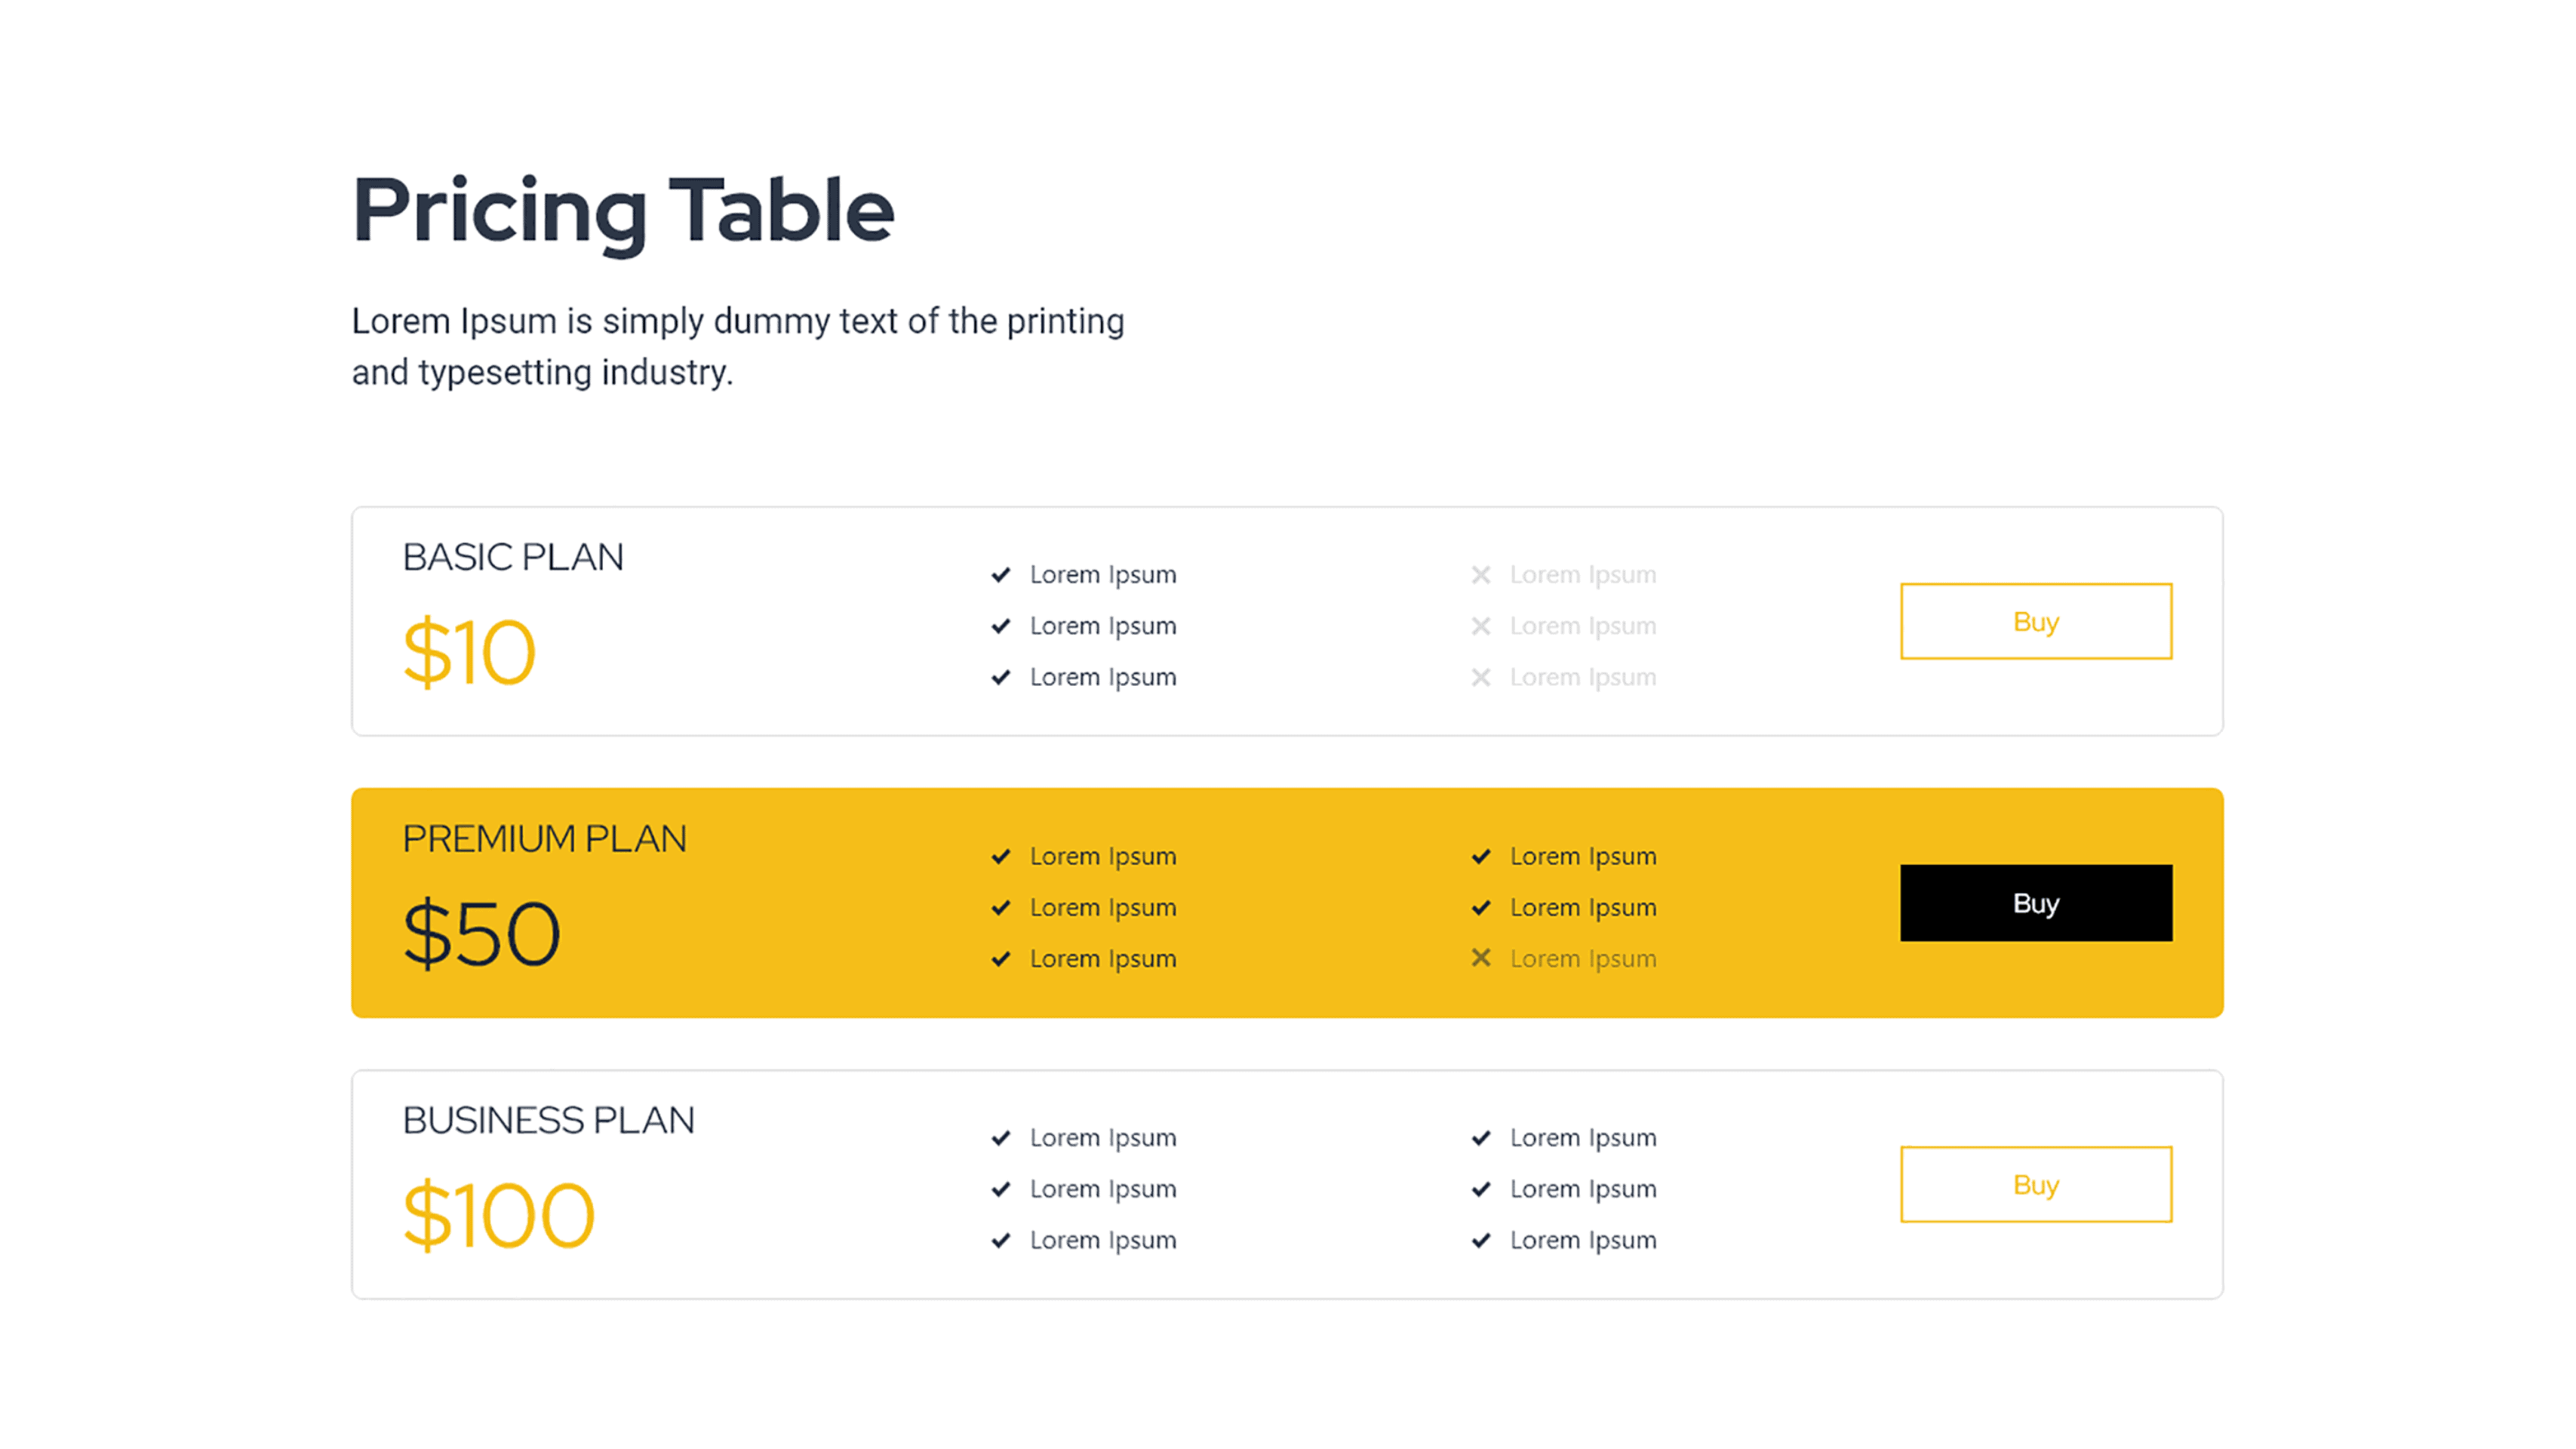Click the $10 price in Basic Plan
2576x1449 pixels.
point(469,652)
